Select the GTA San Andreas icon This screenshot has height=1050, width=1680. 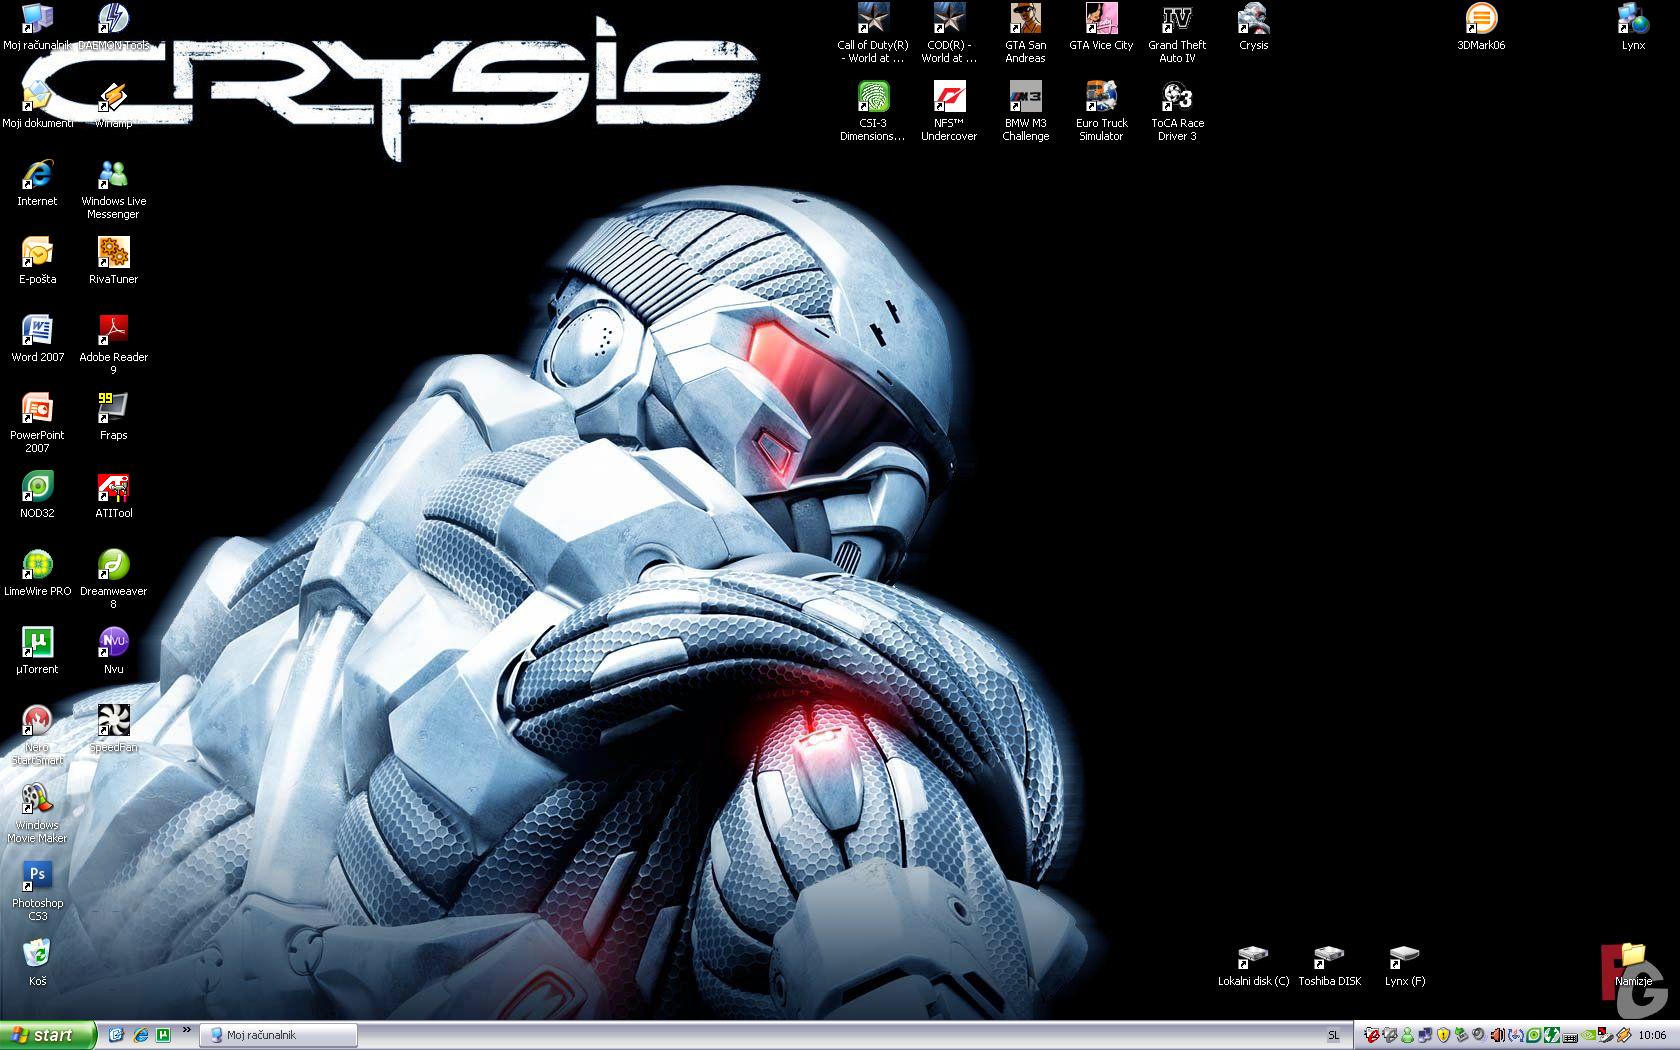[x=1025, y=33]
